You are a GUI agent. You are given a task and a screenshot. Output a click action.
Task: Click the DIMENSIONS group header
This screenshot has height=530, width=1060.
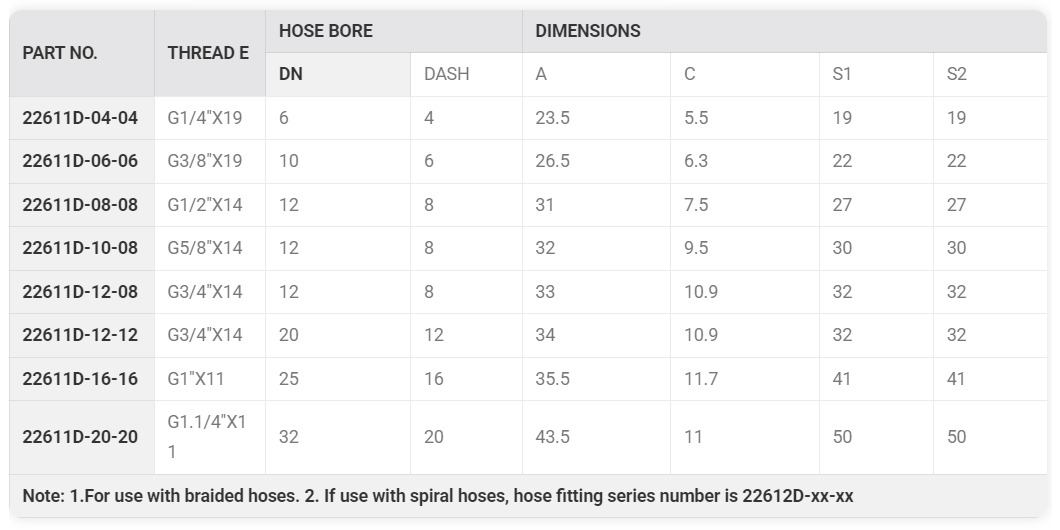(588, 31)
